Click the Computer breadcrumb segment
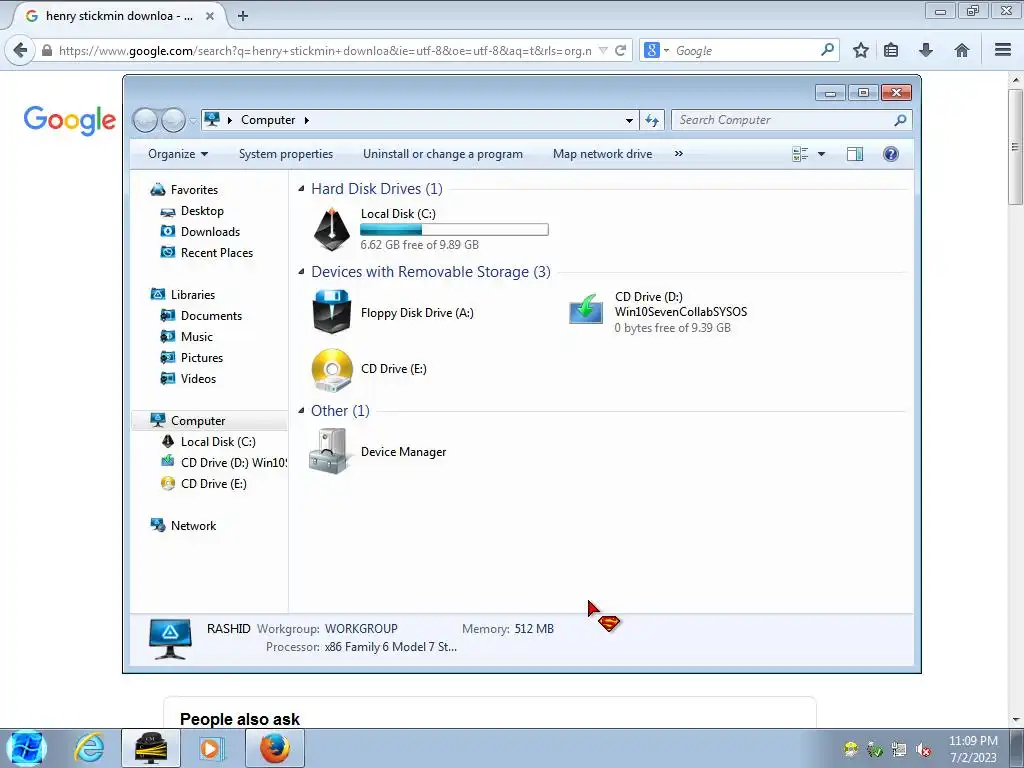The image size is (1024, 768). [x=268, y=120]
